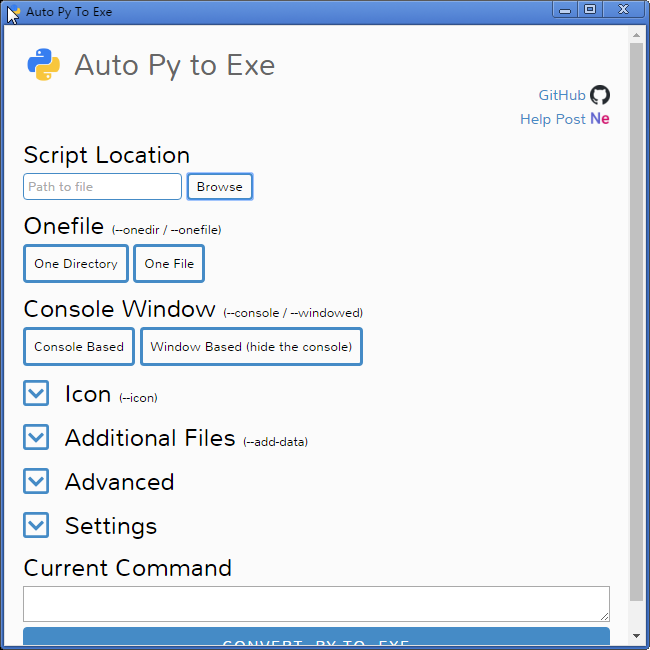This screenshot has width=650, height=650.
Task: Choose Console Based option
Action: coord(79,347)
